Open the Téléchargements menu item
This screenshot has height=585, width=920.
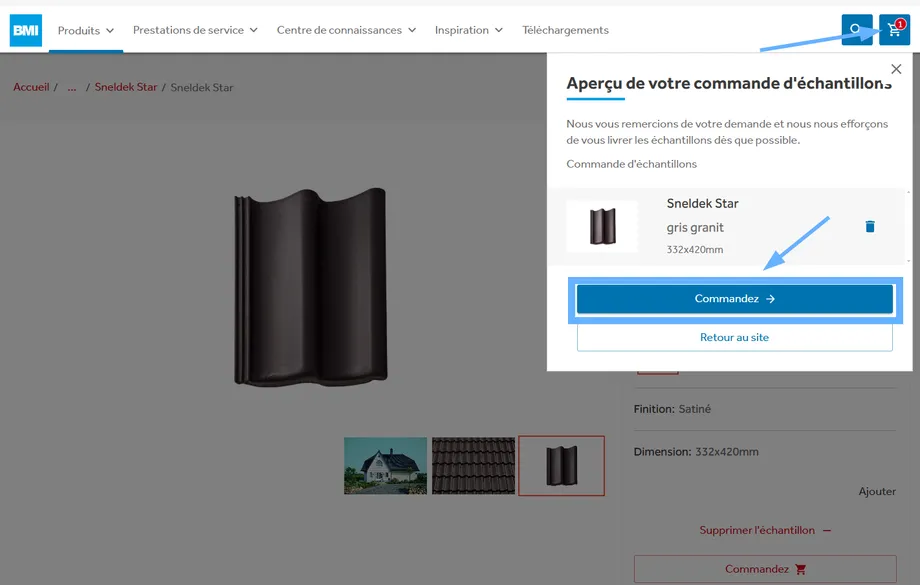click(x=565, y=30)
